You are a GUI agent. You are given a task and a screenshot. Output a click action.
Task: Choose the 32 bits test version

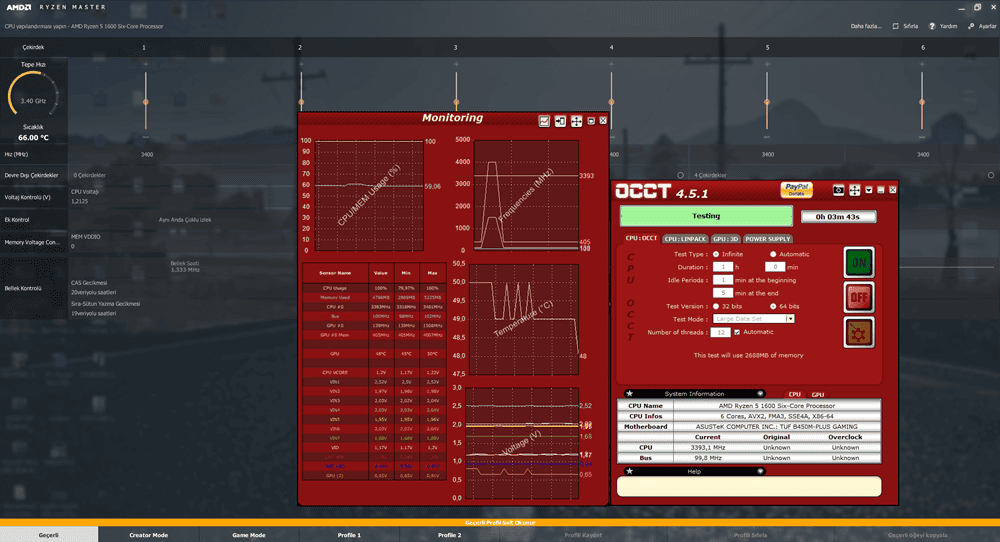(x=715, y=306)
